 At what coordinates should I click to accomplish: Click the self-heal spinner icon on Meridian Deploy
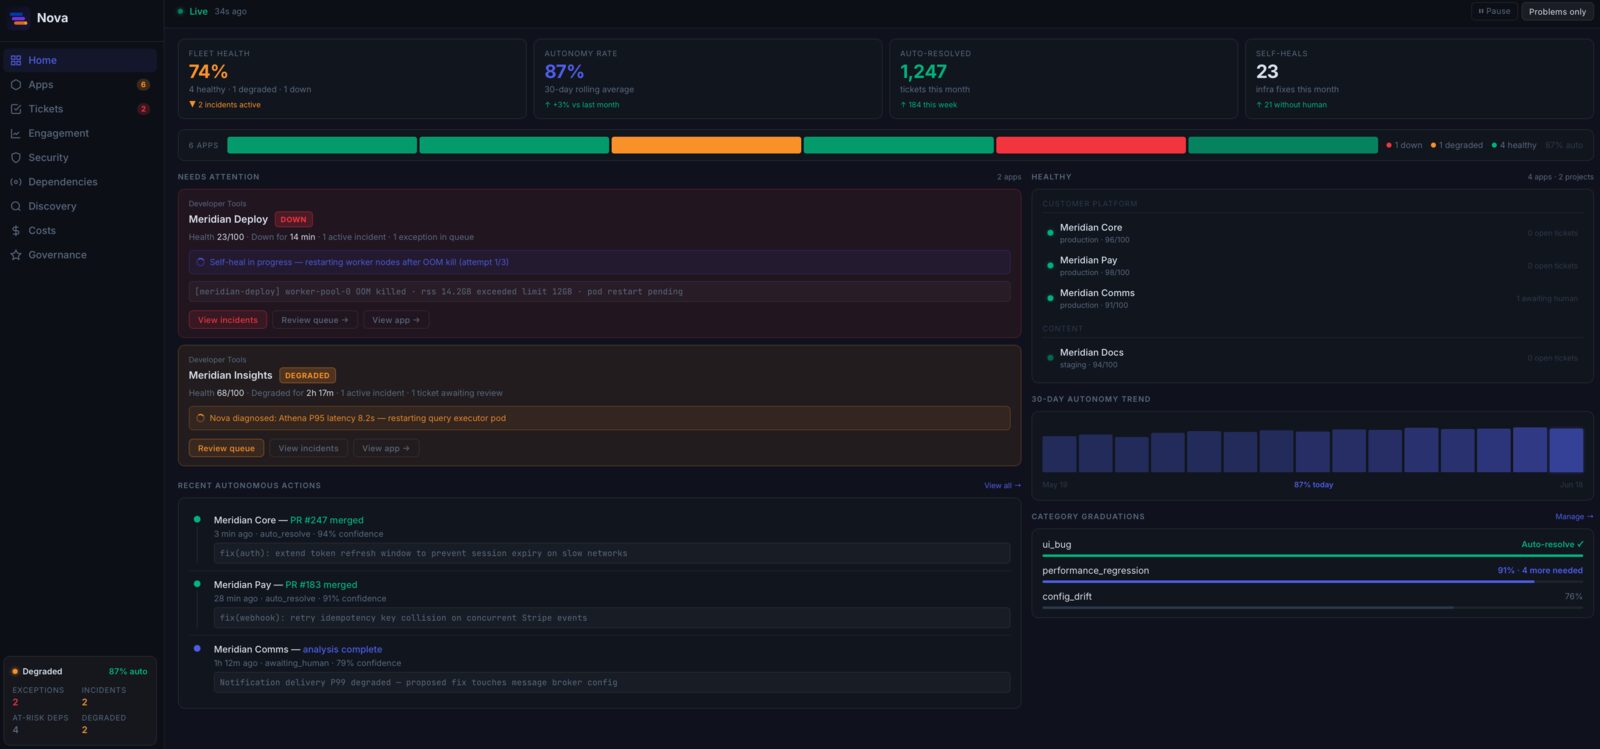coord(201,262)
